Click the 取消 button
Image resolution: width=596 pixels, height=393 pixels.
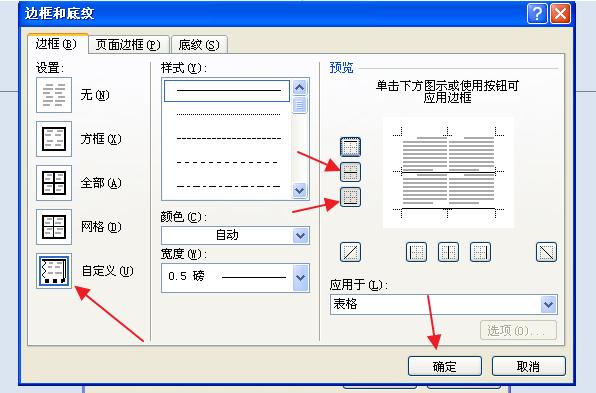(x=529, y=366)
